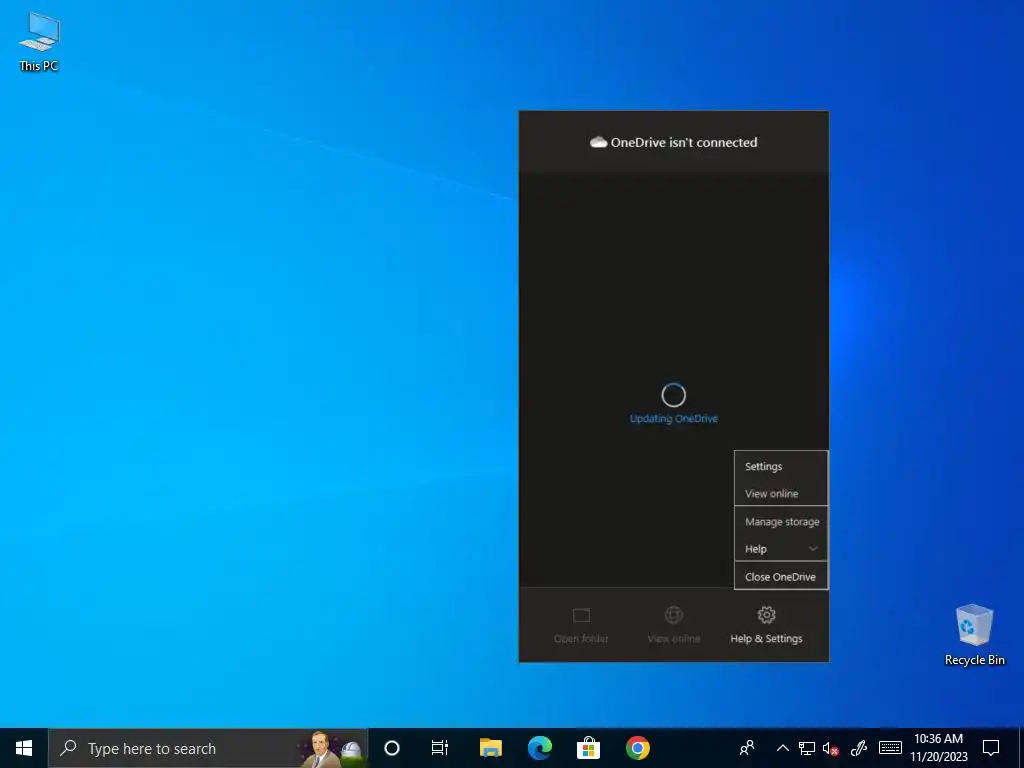
Task: Open Cortana circle icon on taskbar
Action: point(392,748)
